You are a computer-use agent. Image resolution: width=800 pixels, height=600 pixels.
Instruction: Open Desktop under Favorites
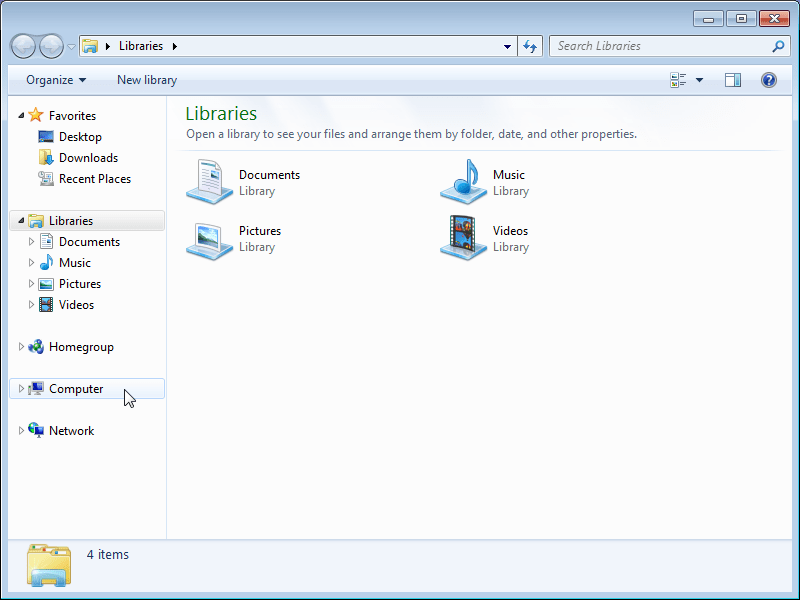pyautogui.click(x=80, y=137)
